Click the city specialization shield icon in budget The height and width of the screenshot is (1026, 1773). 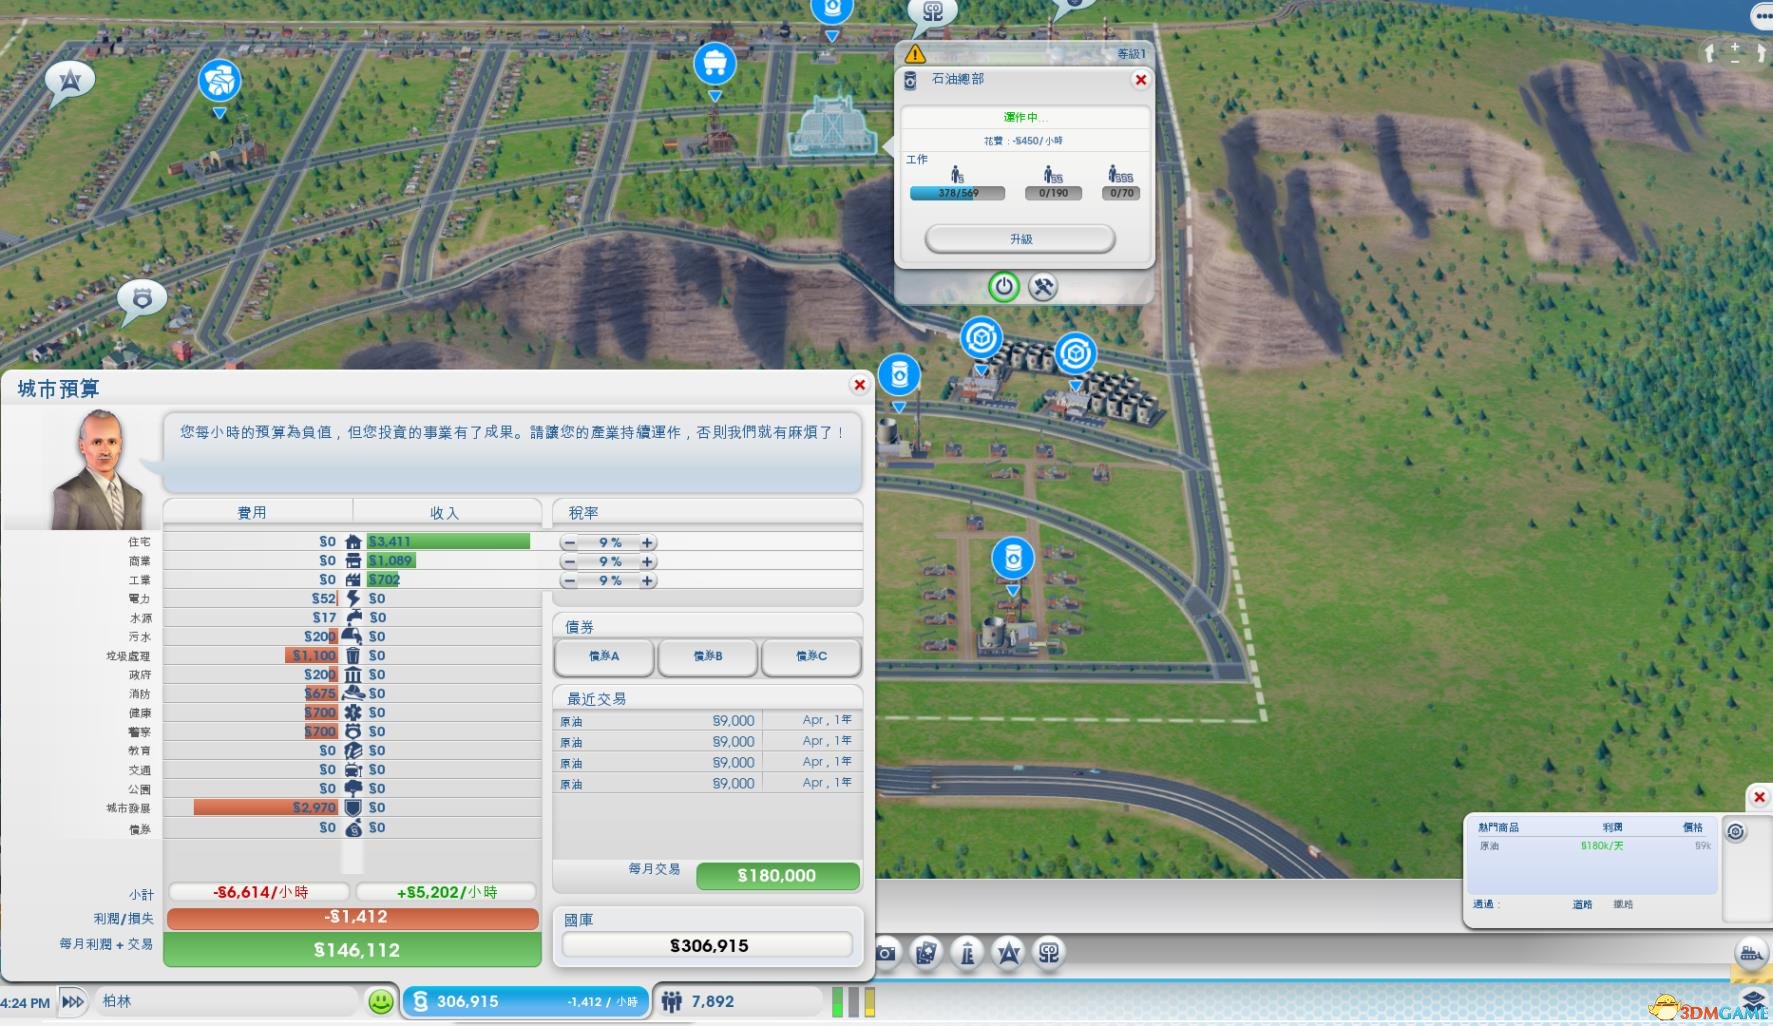click(353, 807)
